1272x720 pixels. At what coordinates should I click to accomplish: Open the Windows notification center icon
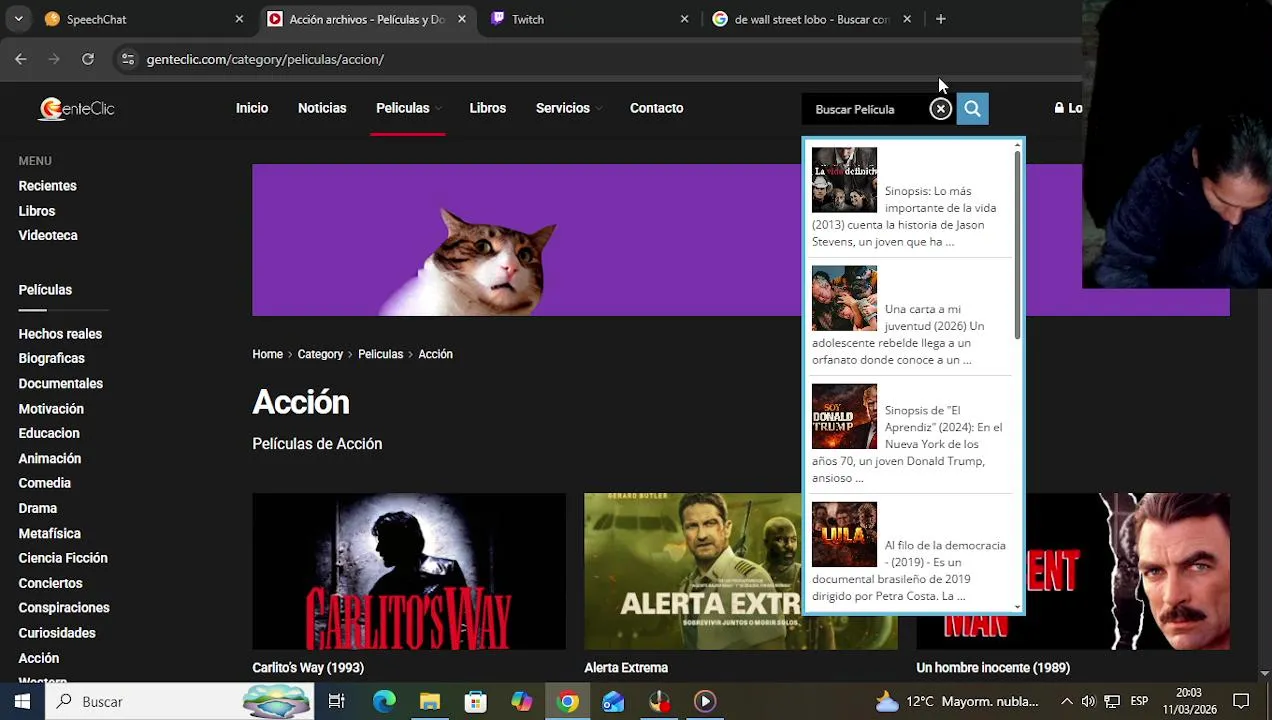[1241, 701]
